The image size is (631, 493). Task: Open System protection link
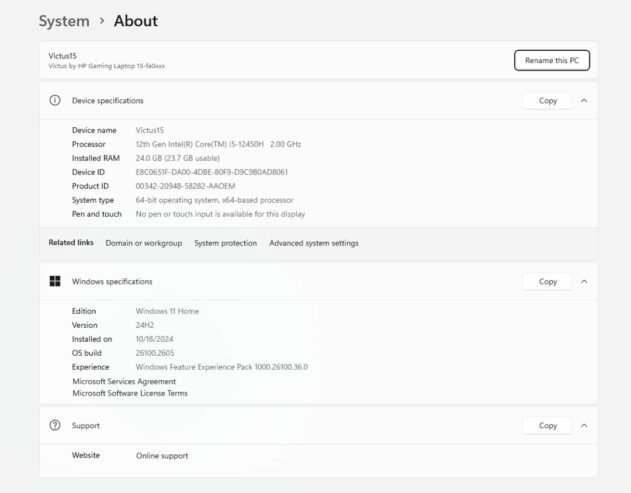[225, 243]
